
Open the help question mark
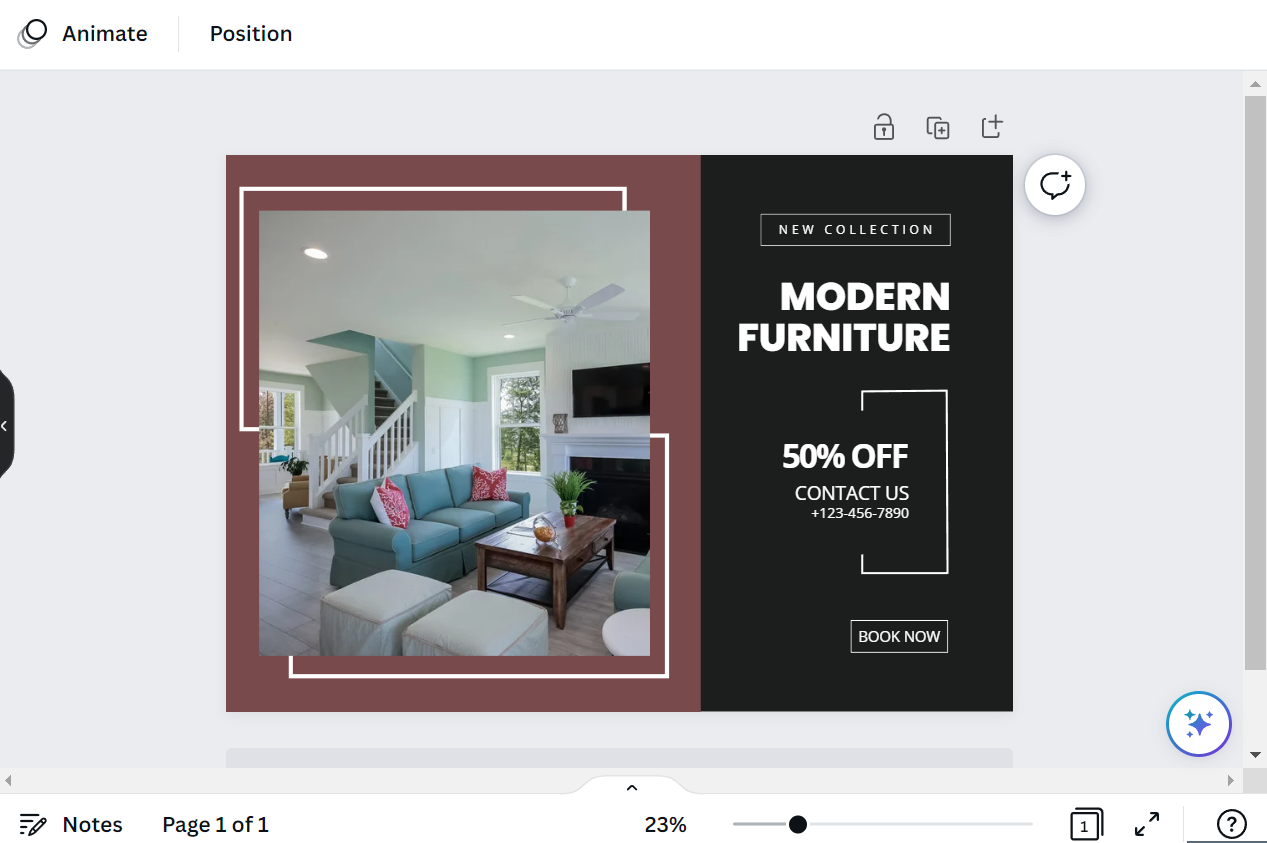pos(1231,824)
